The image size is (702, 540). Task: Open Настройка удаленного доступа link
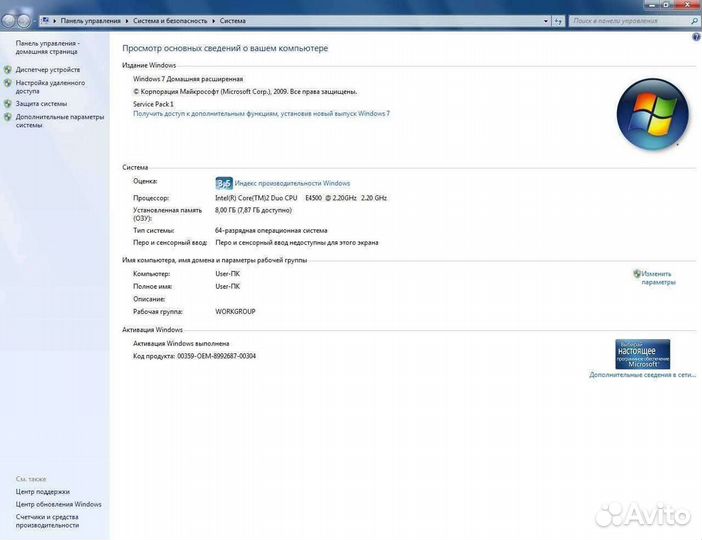point(50,87)
